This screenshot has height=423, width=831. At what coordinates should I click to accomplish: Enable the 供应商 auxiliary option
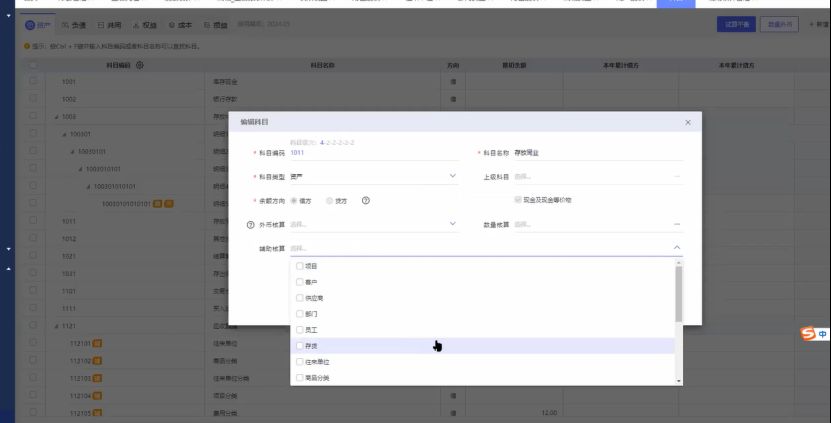(x=299, y=298)
